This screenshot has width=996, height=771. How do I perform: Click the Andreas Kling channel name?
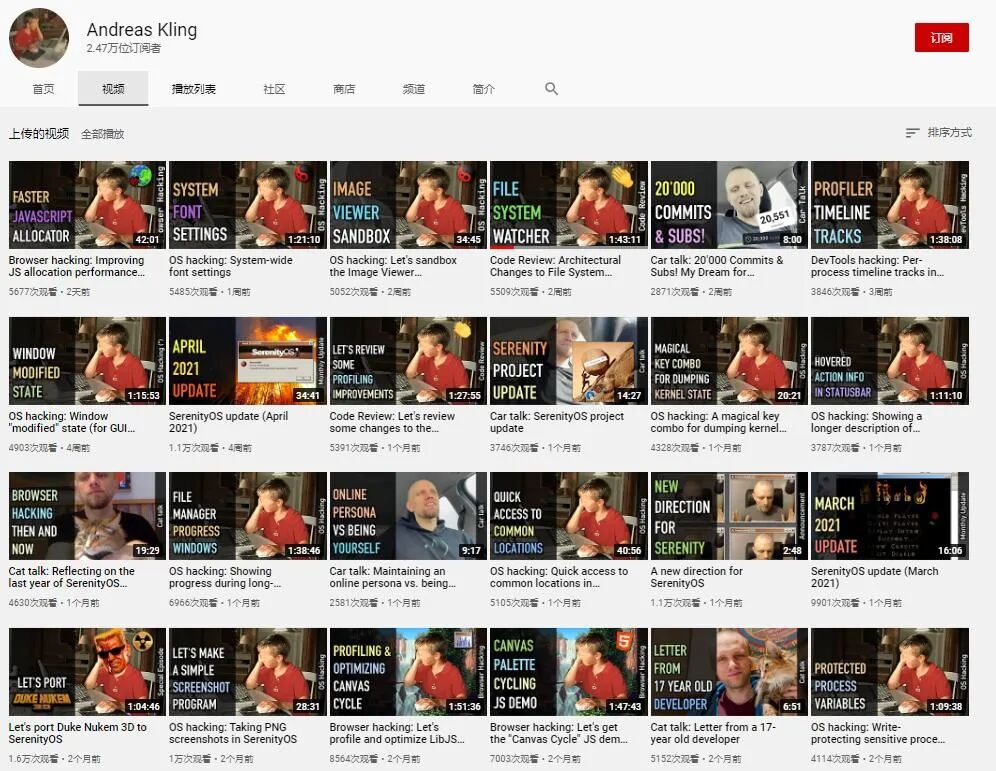tap(142, 30)
